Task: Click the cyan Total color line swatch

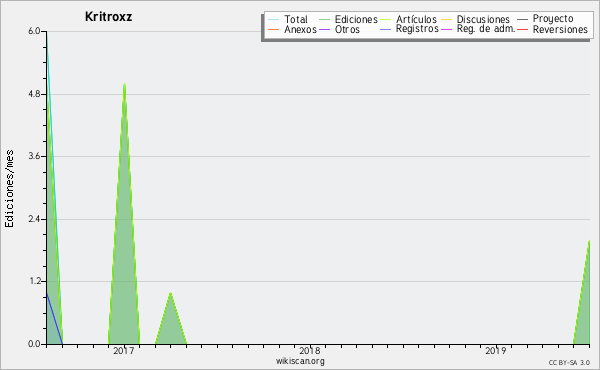Action: [x=274, y=20]
